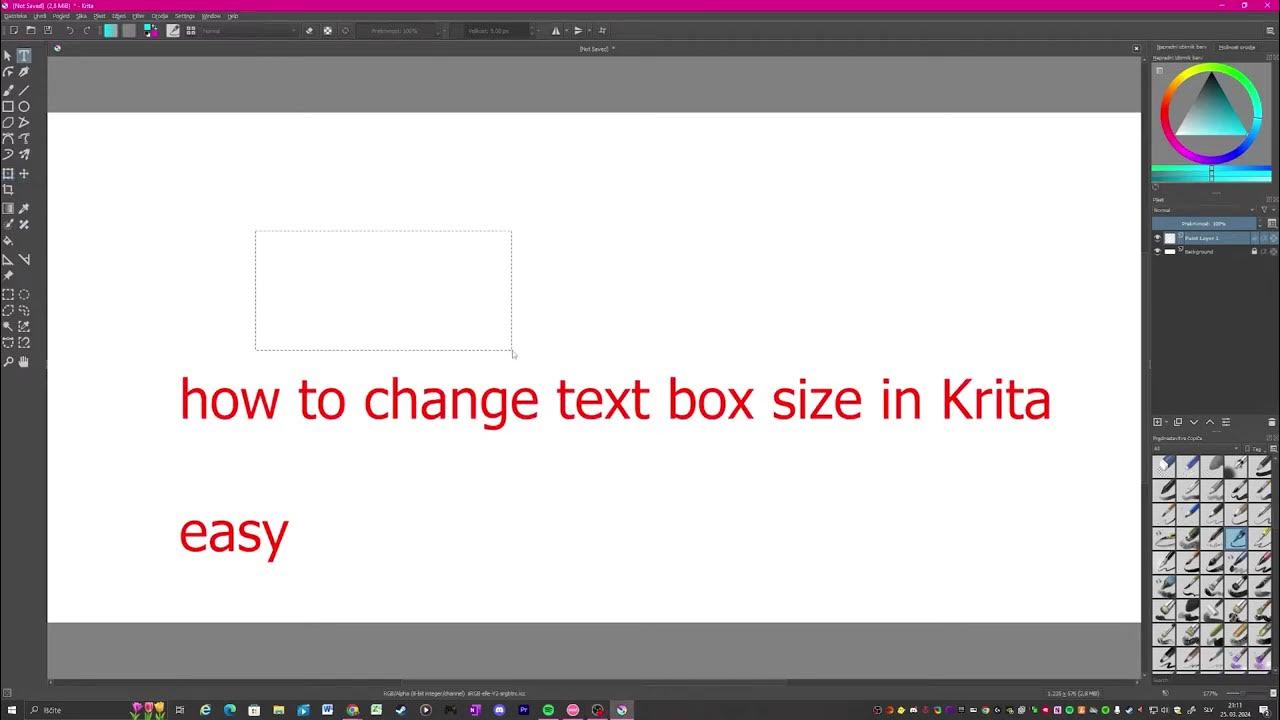This screenshot has width=1280, height=720.
Task: Toggle lock on the Background layer
Action: click(x=1254, y=251)
